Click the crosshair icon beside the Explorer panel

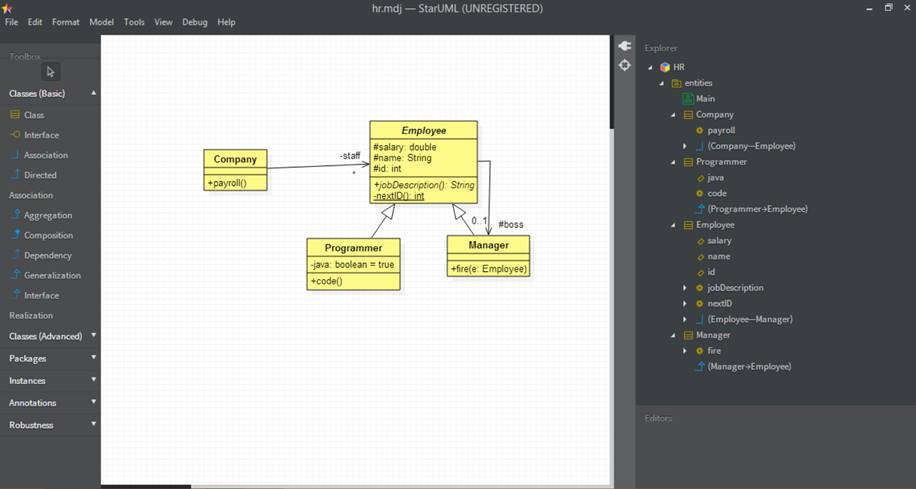click(x=625, y=65)
